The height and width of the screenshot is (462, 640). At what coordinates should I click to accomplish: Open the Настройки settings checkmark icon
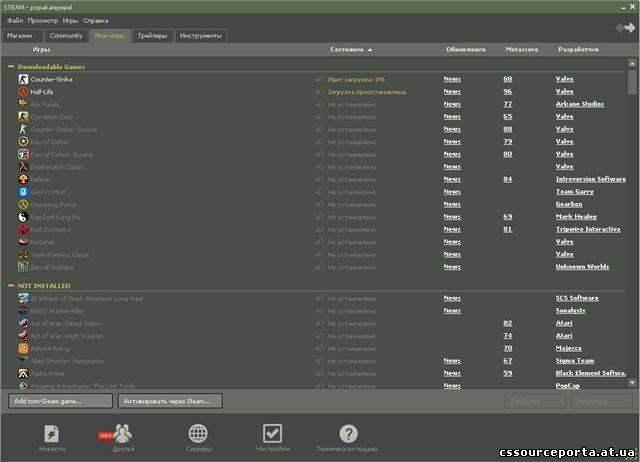[272, 433]
